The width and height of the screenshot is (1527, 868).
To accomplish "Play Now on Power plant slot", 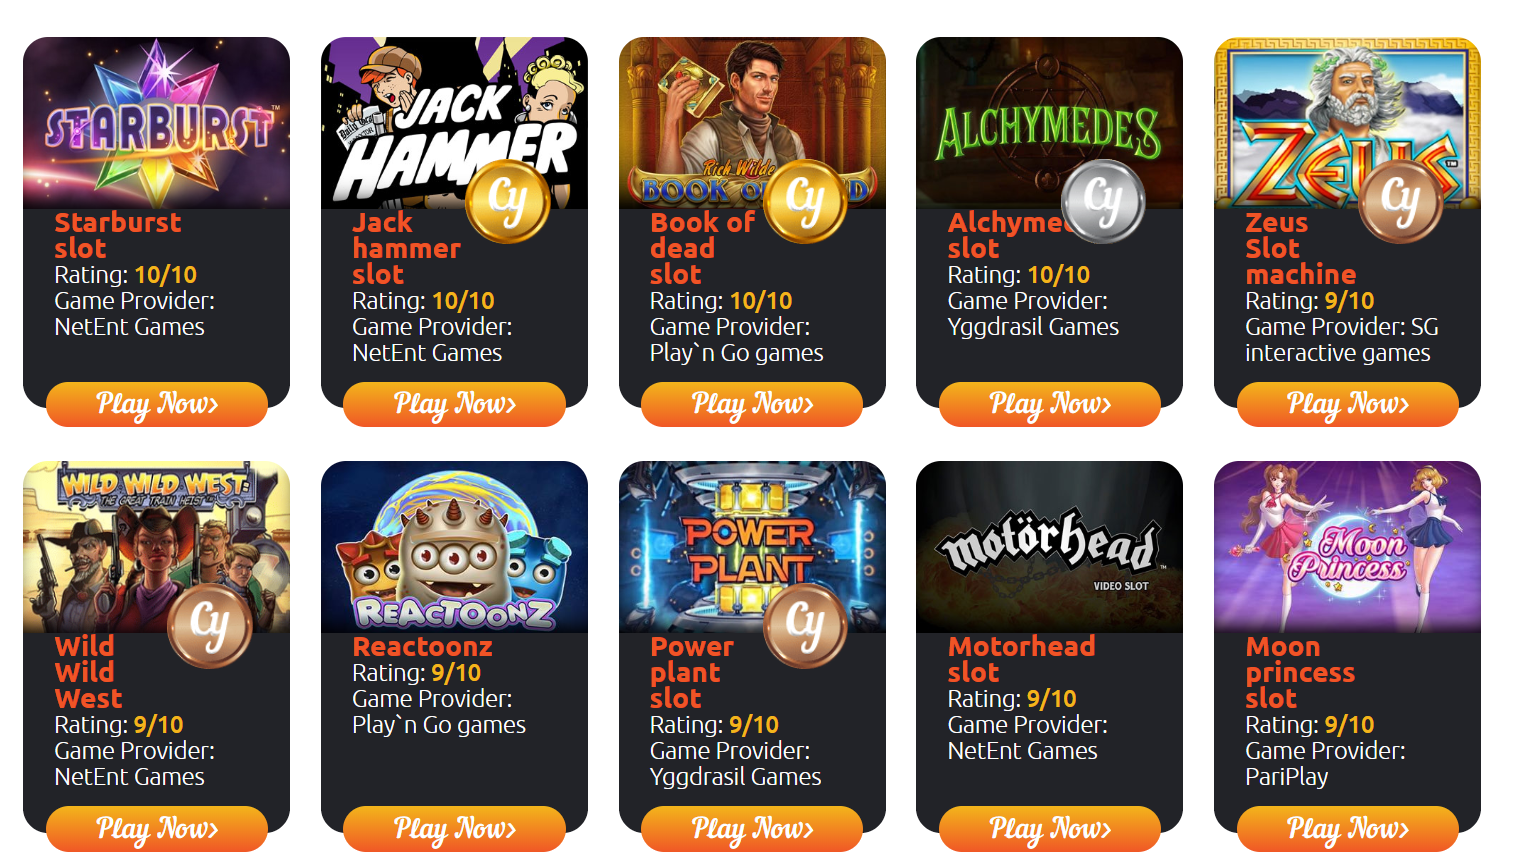I will [x=752, y=829].
